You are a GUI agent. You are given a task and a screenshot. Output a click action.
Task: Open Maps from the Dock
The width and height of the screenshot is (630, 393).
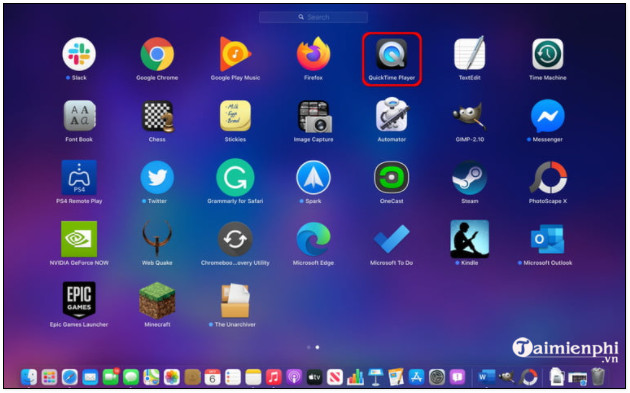click(x=151, y=377)
